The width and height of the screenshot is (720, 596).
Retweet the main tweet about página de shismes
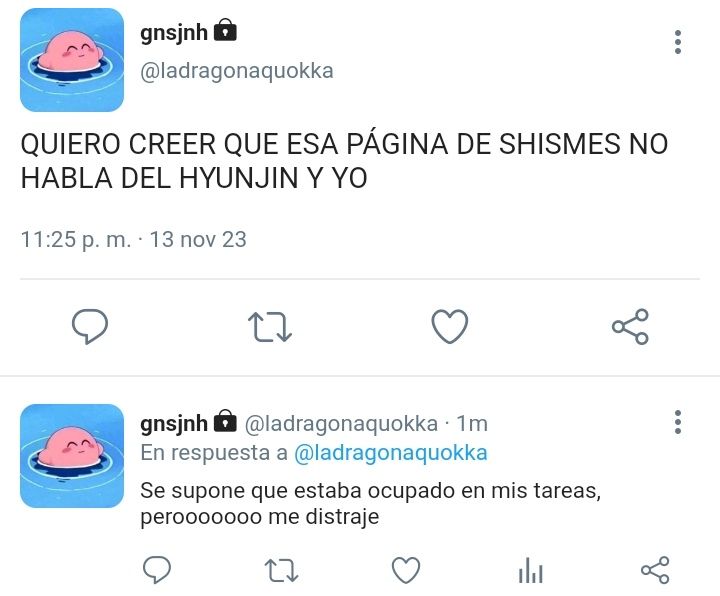pos(270,327)
